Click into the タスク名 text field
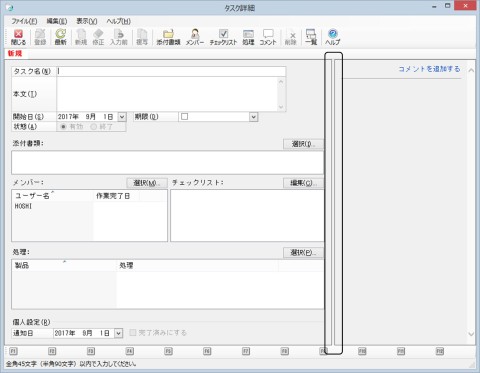Viewport: 480px width, 373px height. coord(171,71)
